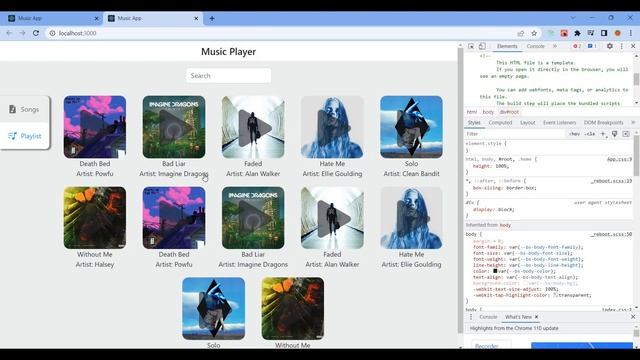
Task: Open the Songs sidebar item
Action: click(x=24, y=109)
